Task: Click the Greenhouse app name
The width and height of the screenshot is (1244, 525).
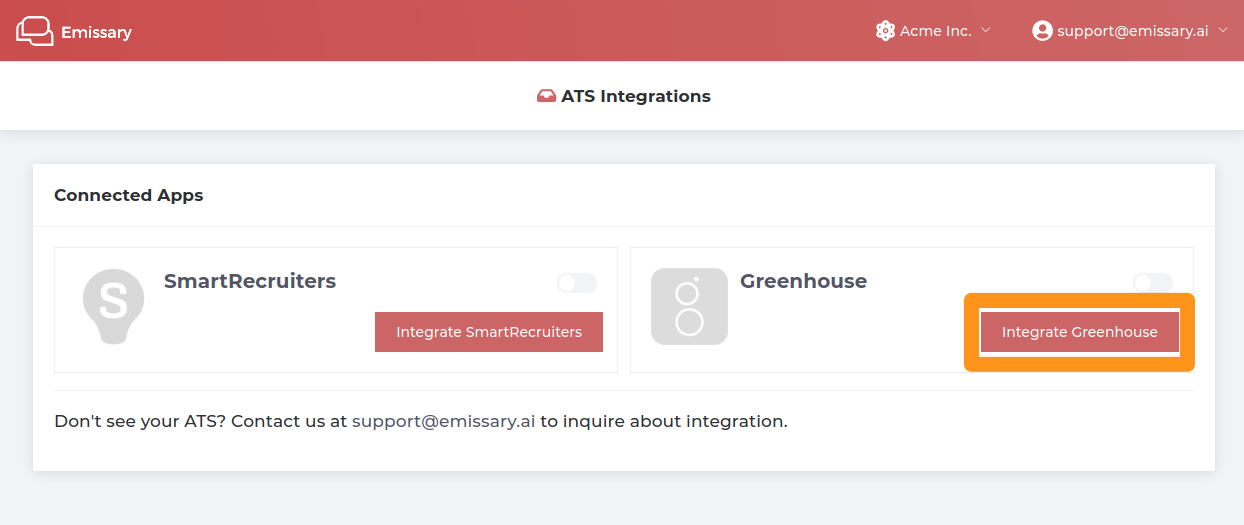Action: 804,281
